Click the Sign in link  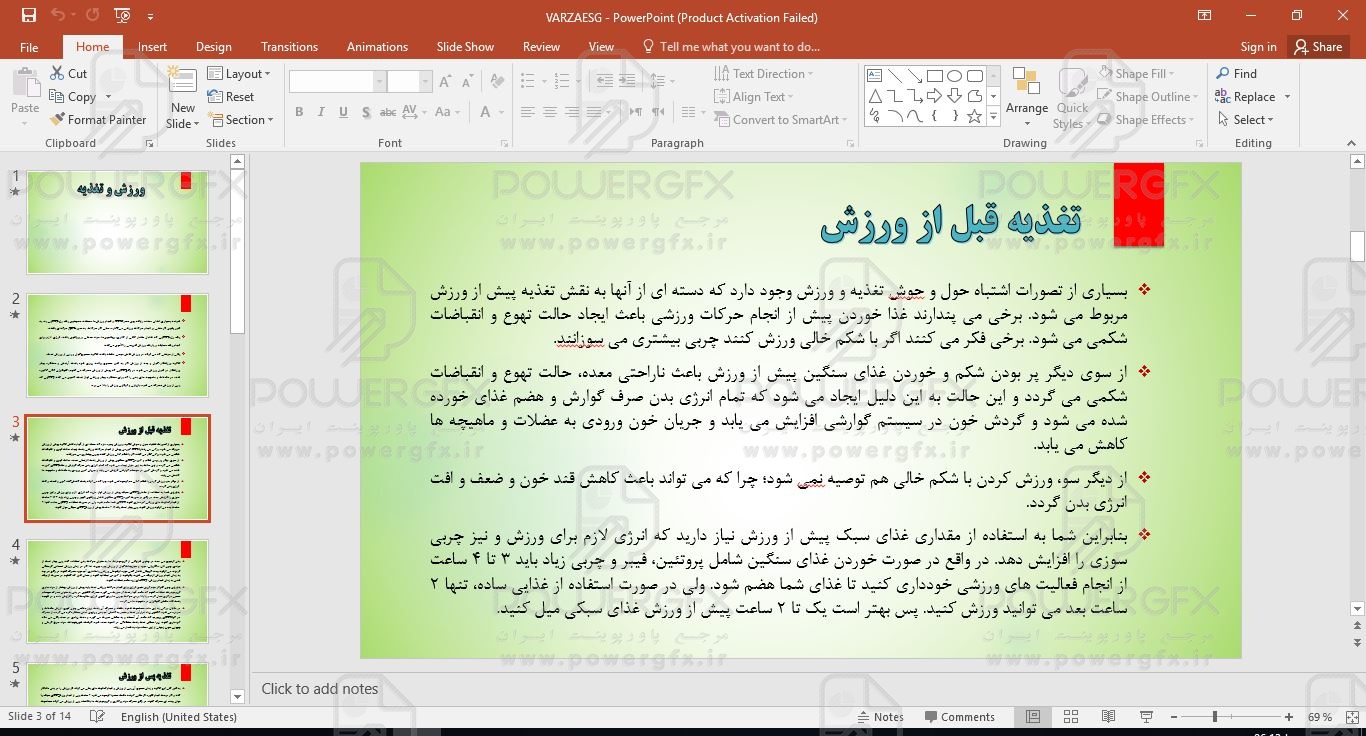[1258, 47]
